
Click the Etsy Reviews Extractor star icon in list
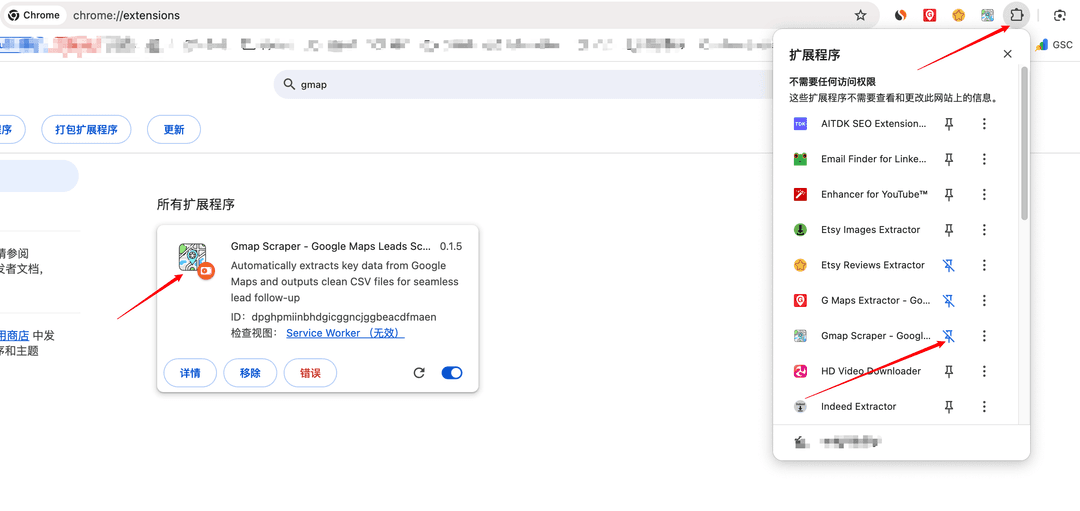(800, 265)
